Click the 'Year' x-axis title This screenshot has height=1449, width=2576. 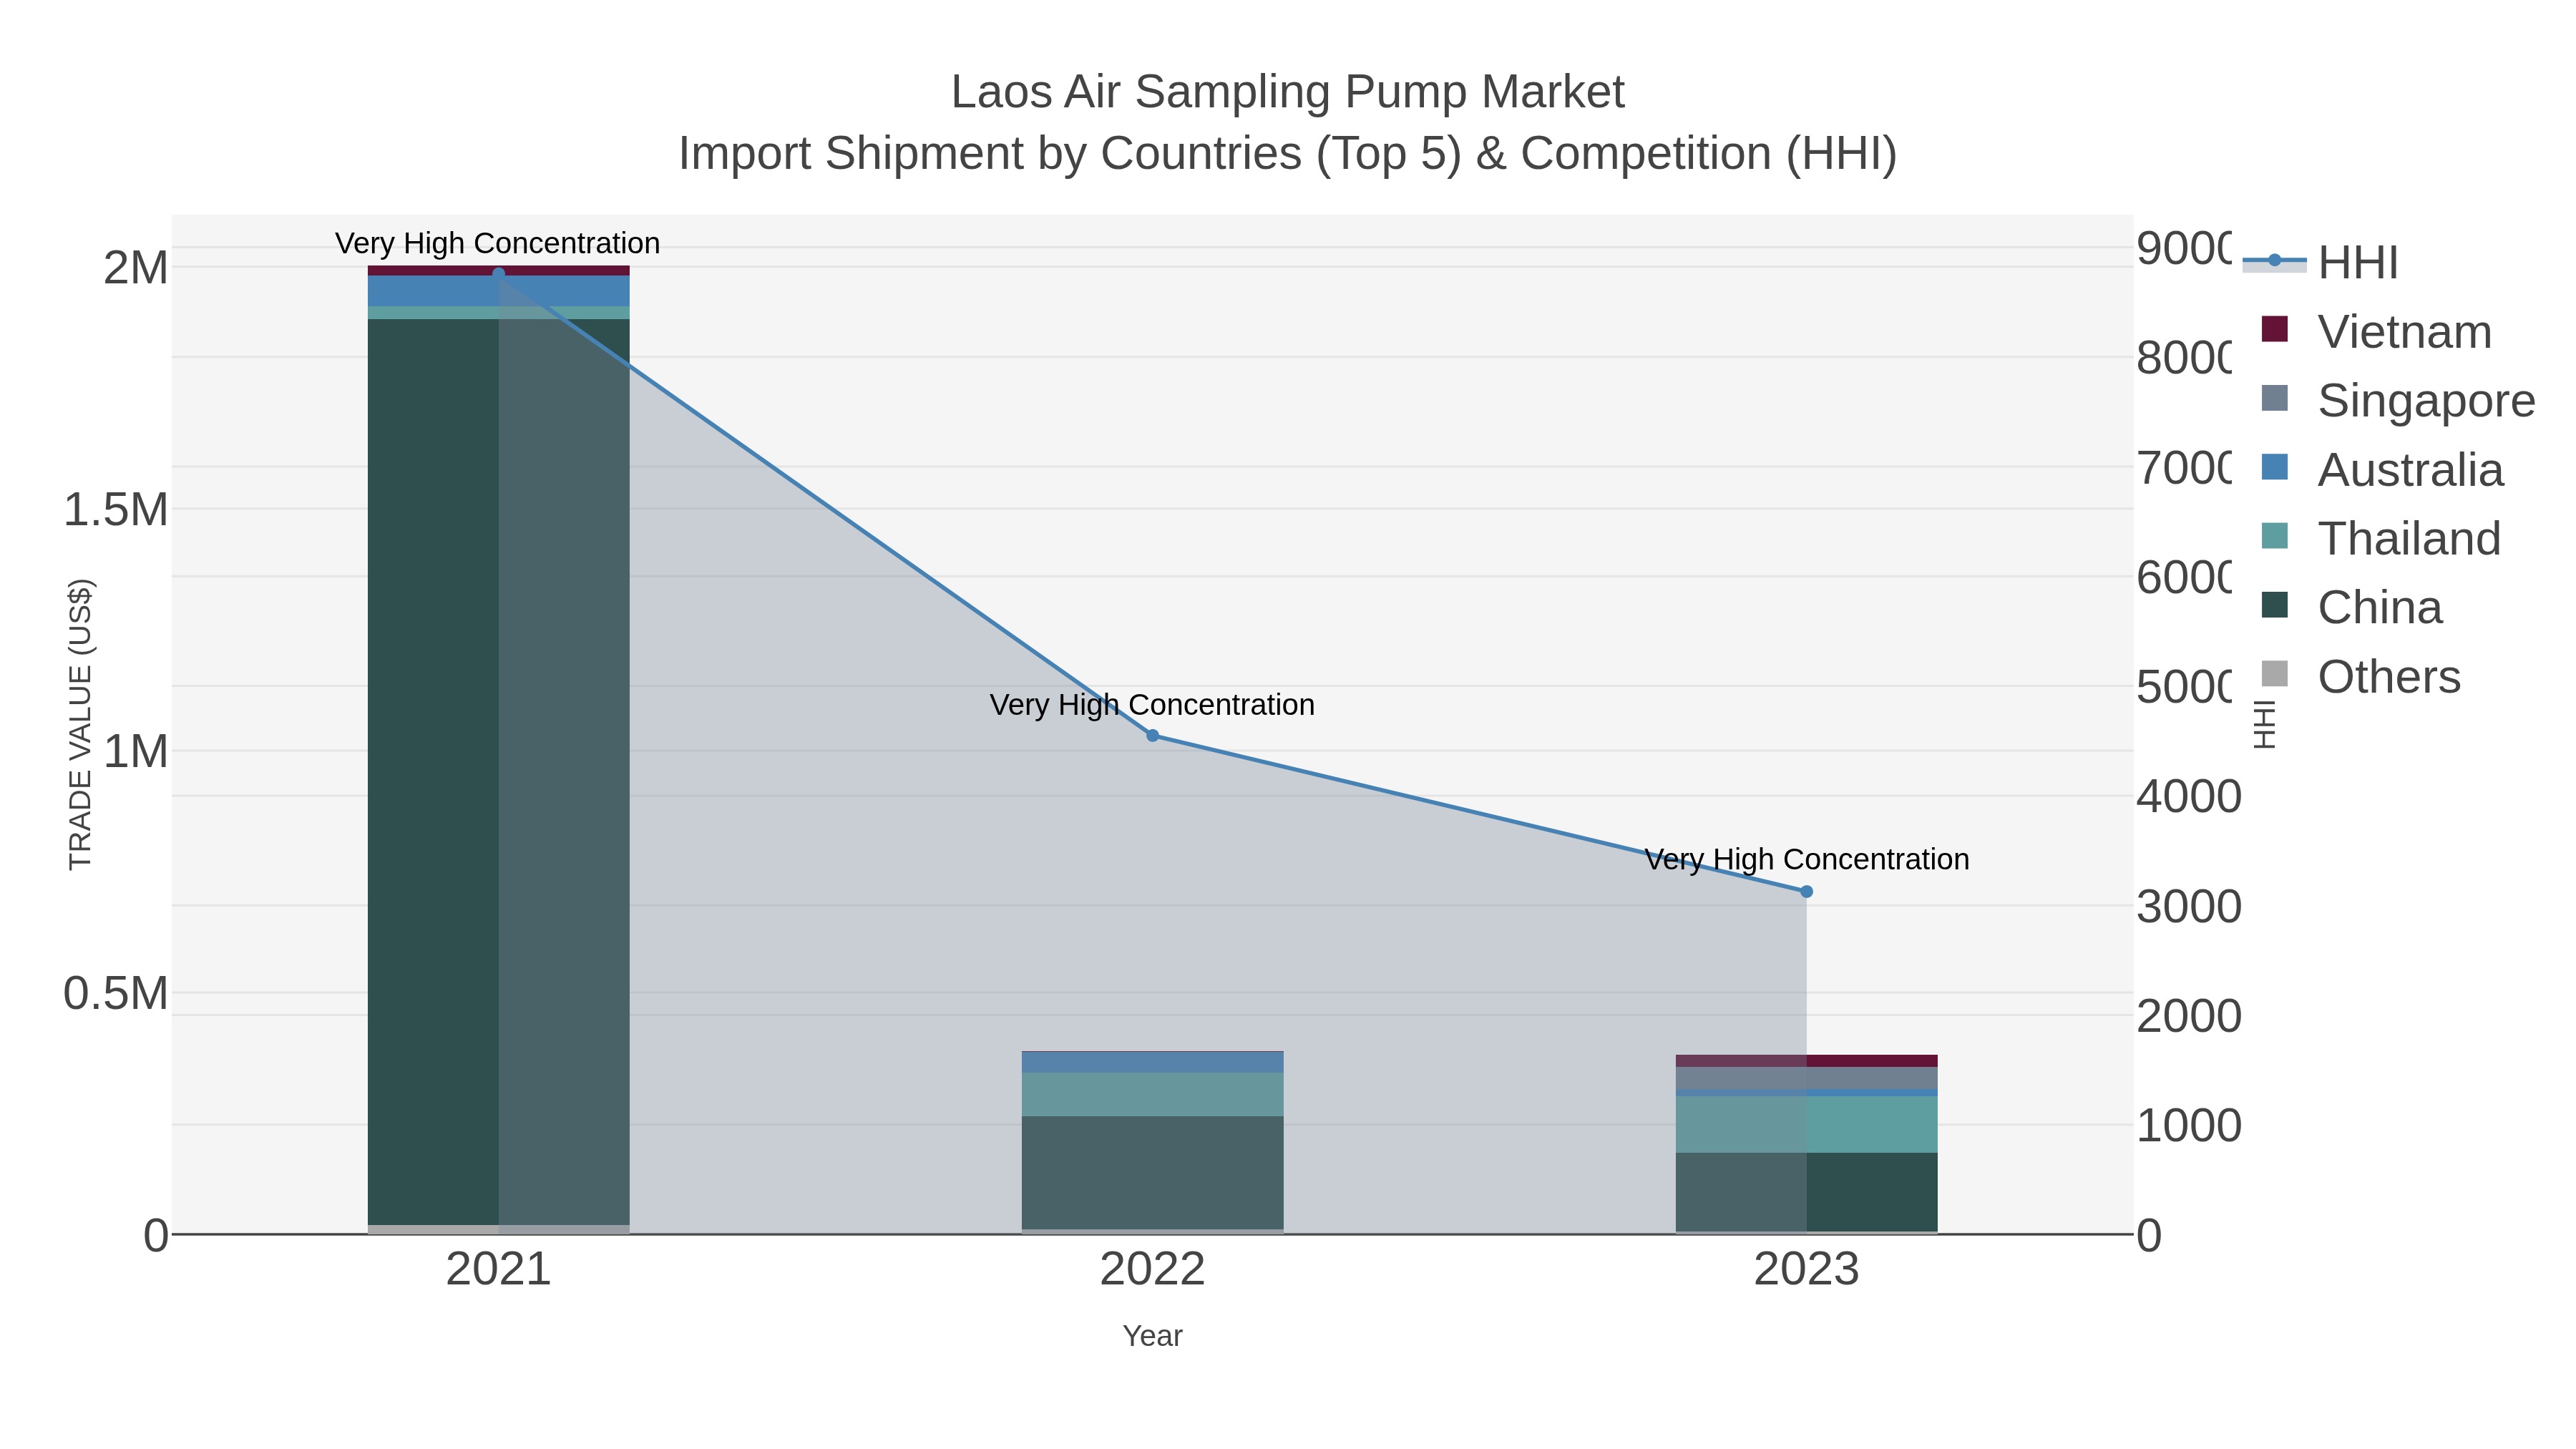[1152, 1336]
